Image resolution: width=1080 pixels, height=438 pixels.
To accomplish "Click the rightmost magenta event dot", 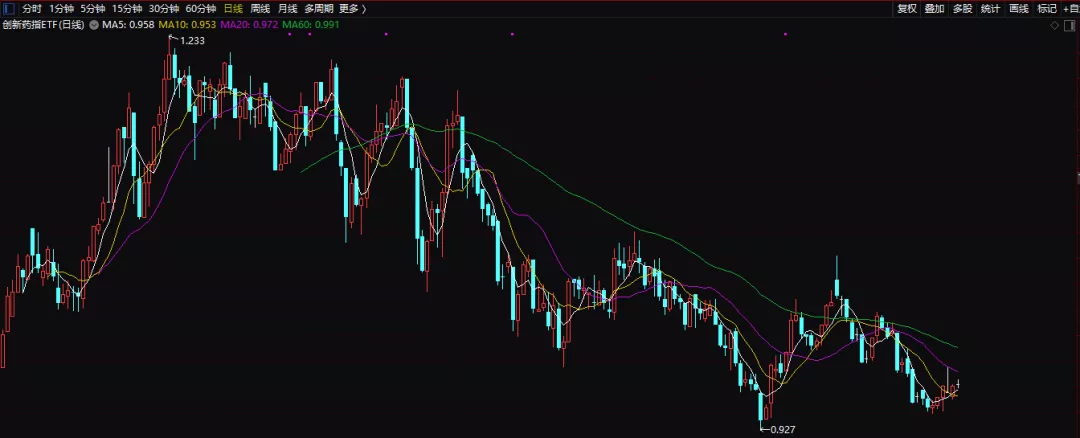I will tap(785, 34).
